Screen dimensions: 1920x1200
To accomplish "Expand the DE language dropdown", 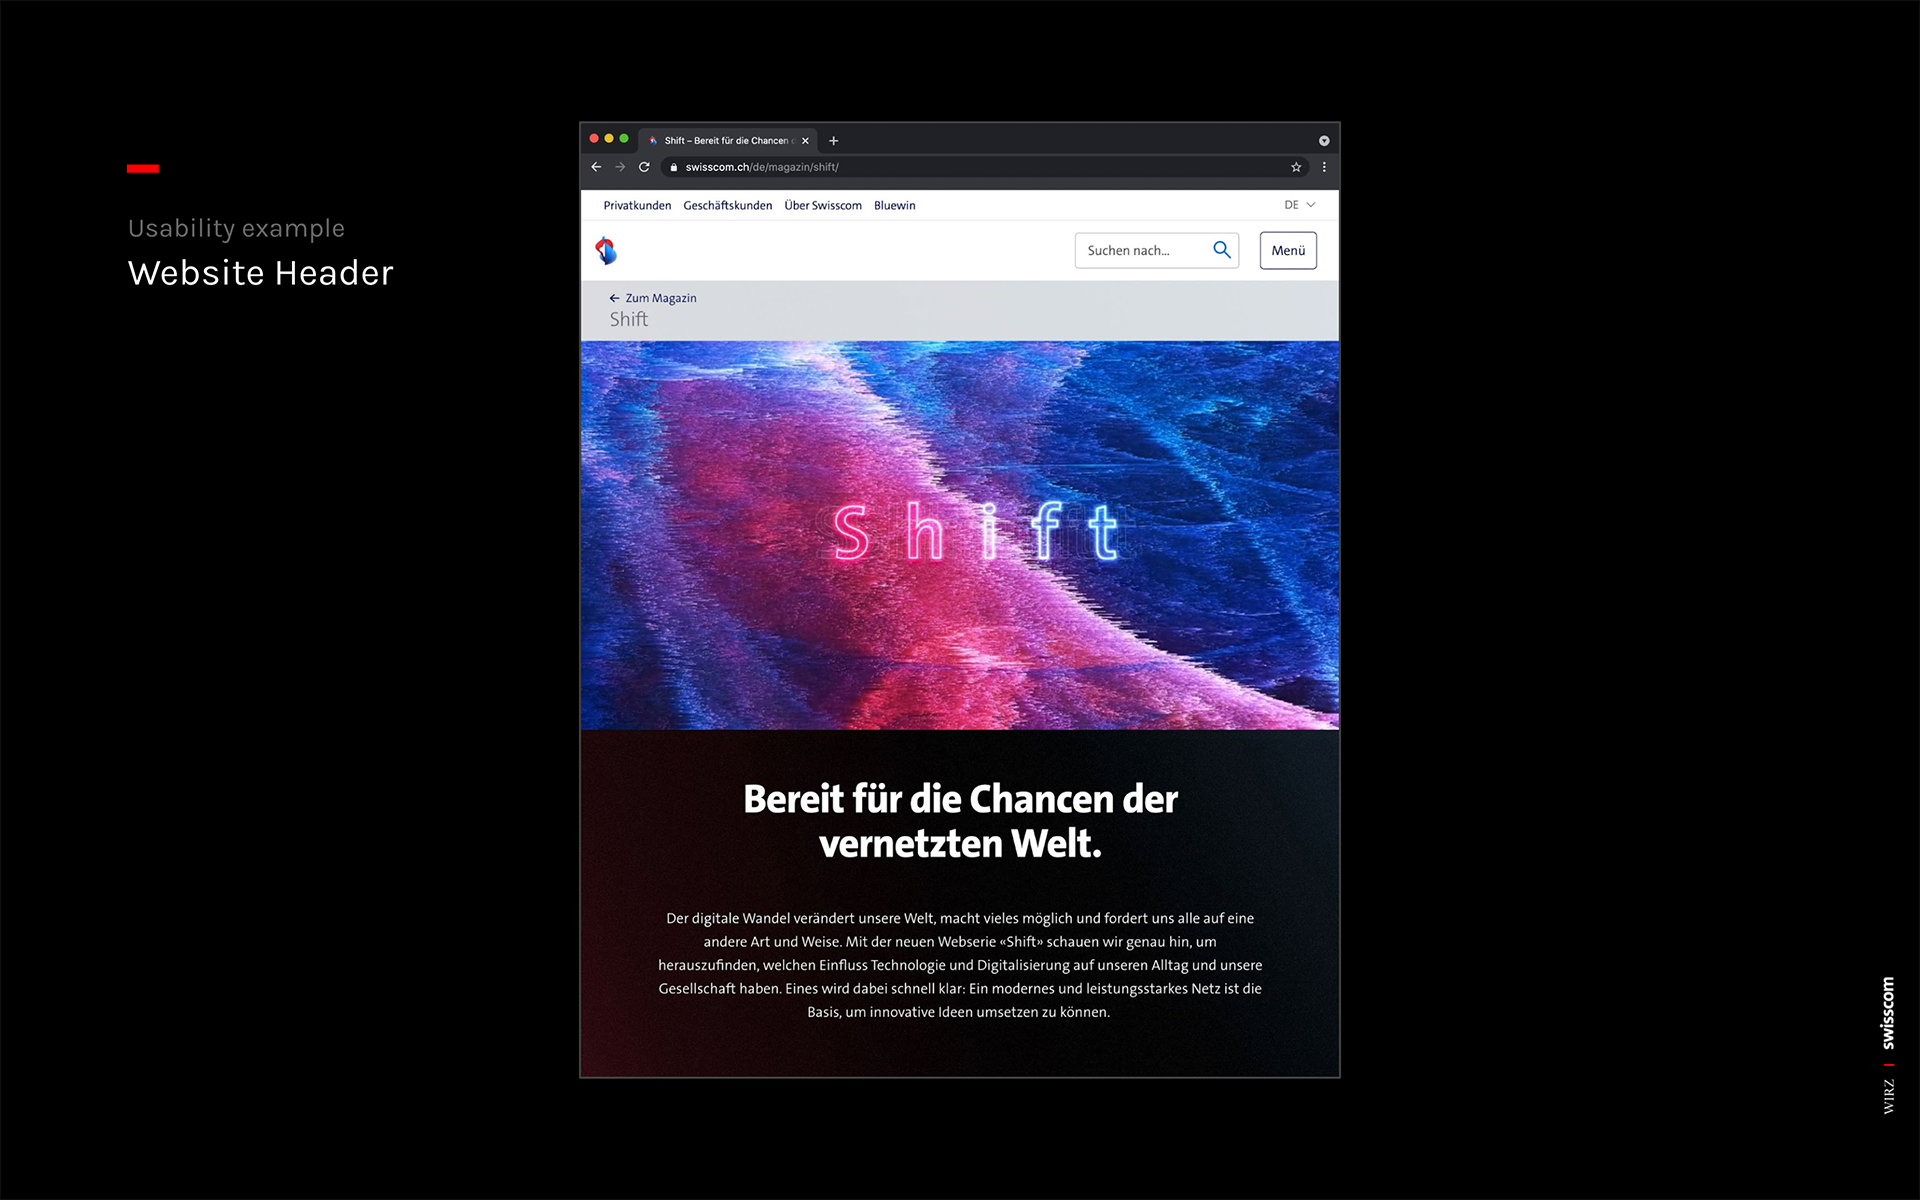I will coord(1300,205).
